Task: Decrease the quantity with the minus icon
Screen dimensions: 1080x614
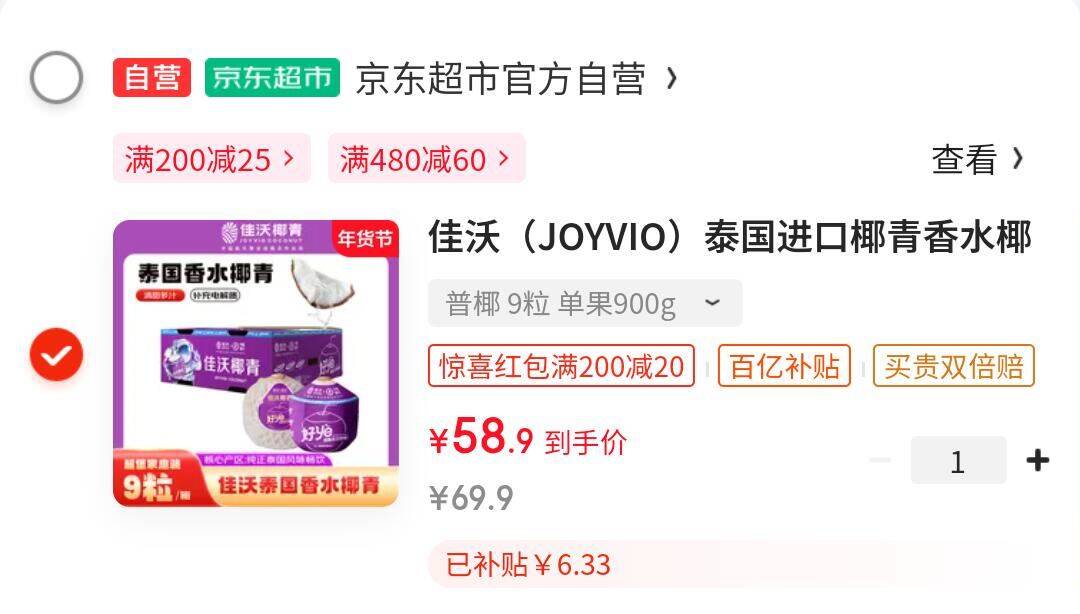Action: (x=880, y=460)
